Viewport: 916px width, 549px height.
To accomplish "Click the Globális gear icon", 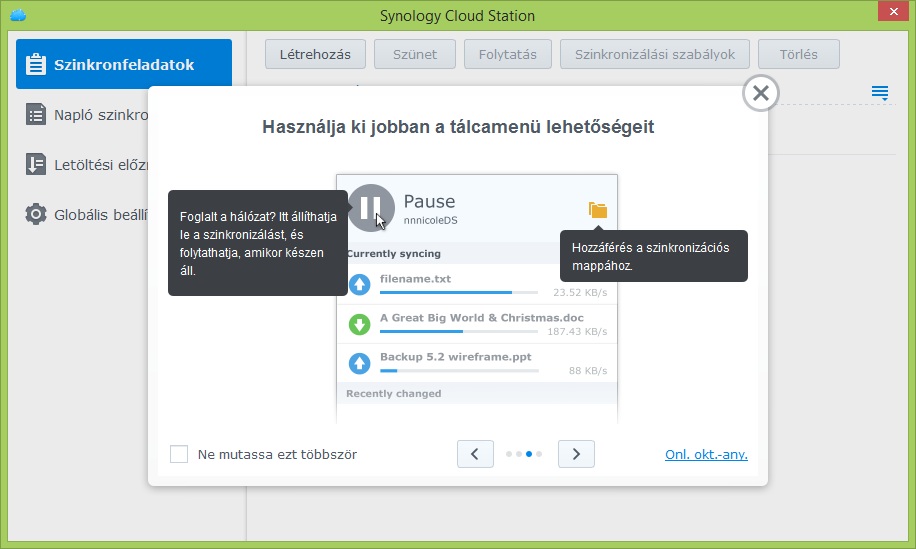I will [36, 214].
